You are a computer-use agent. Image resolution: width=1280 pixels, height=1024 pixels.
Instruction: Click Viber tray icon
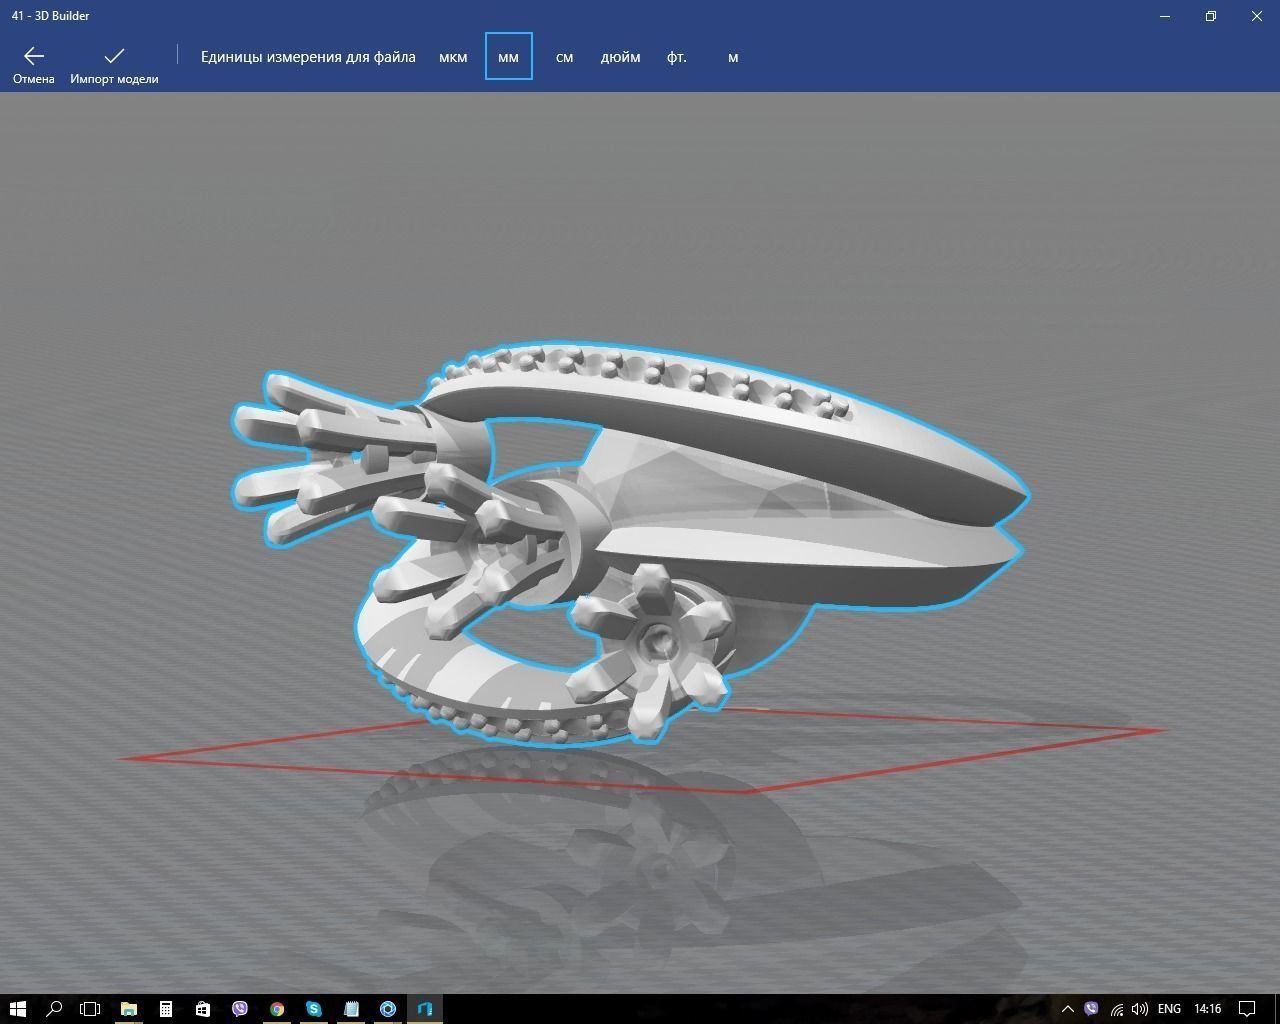coord(1091,1009)
